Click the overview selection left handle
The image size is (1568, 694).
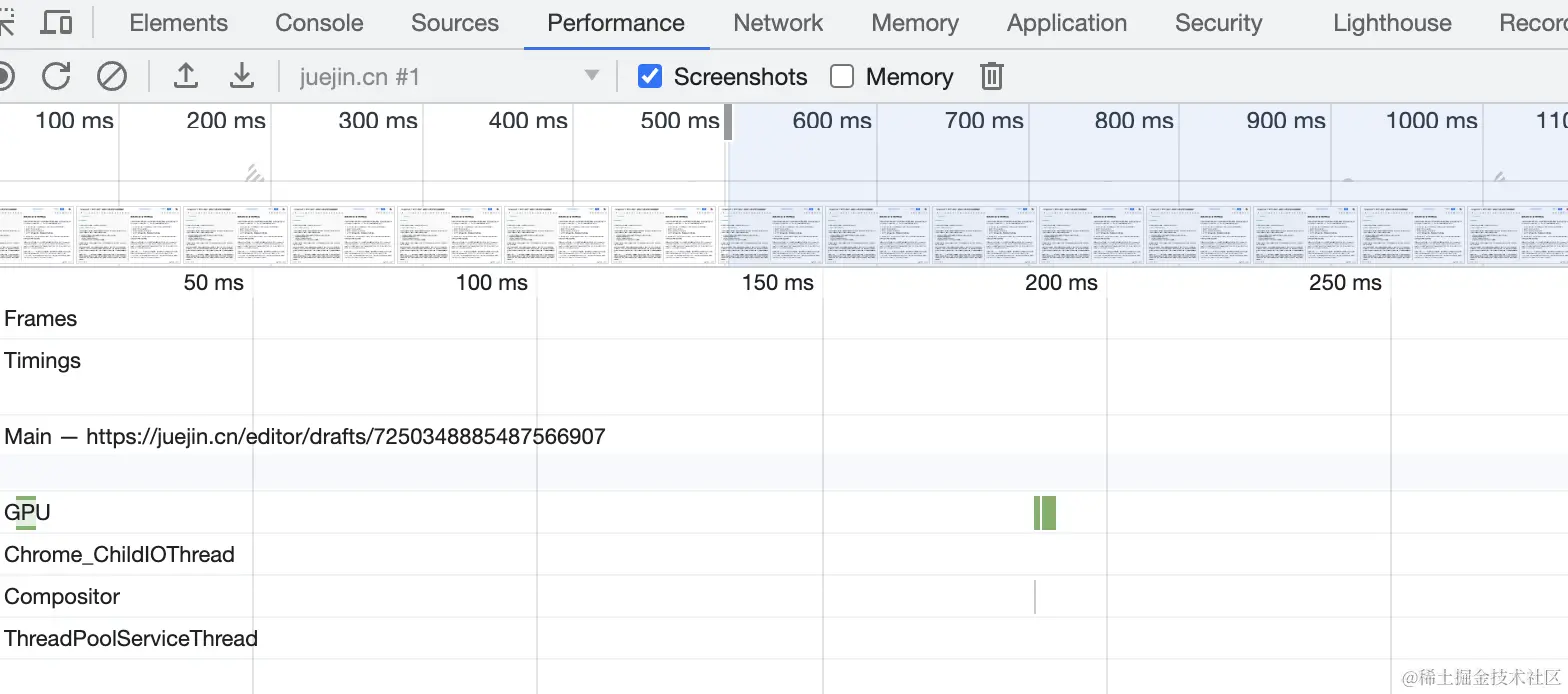[x=728, y=123]
